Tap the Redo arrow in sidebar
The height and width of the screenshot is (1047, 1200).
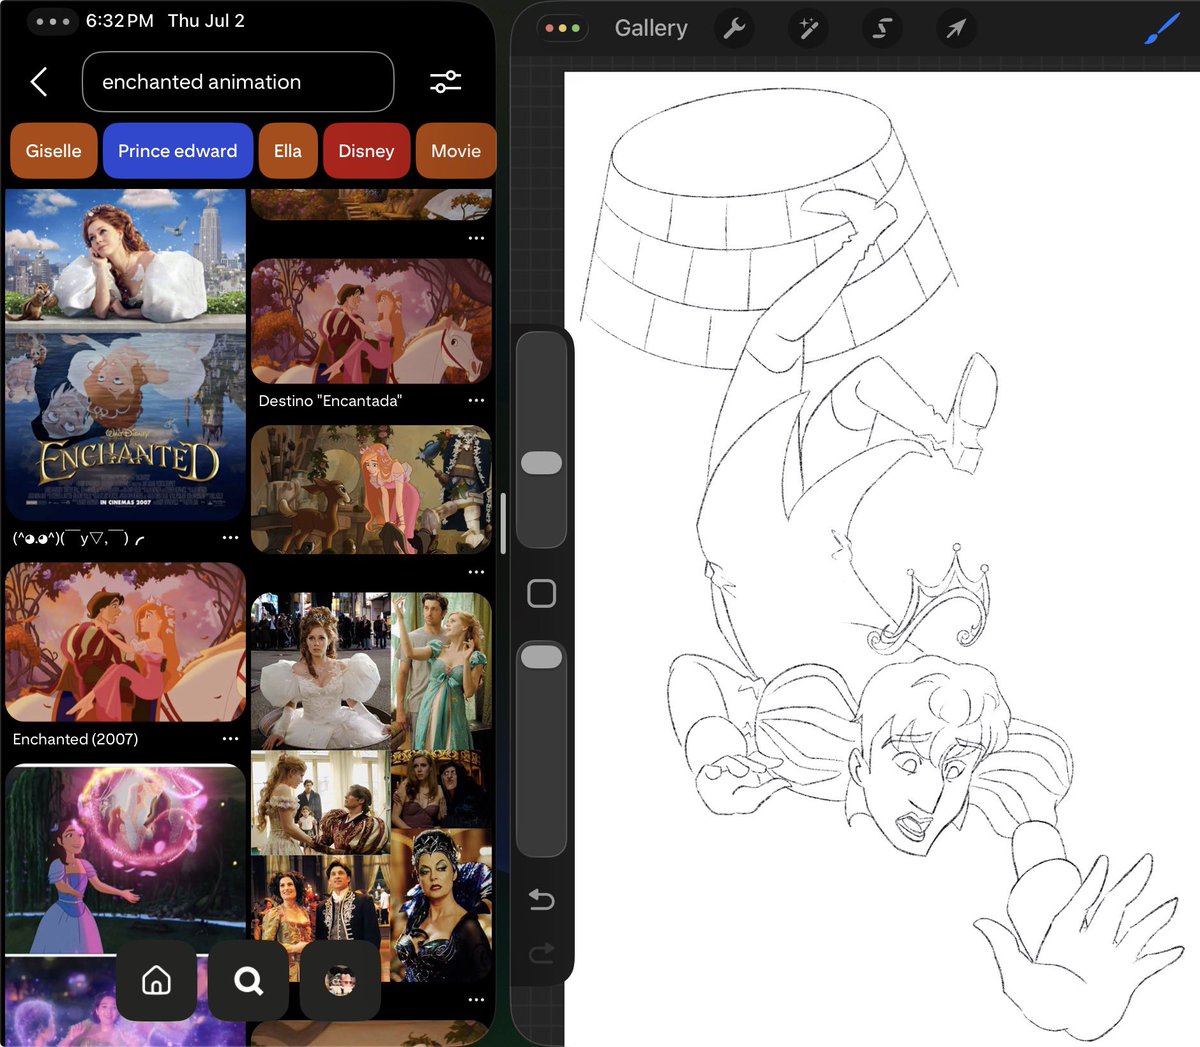[x=541, y=953]
